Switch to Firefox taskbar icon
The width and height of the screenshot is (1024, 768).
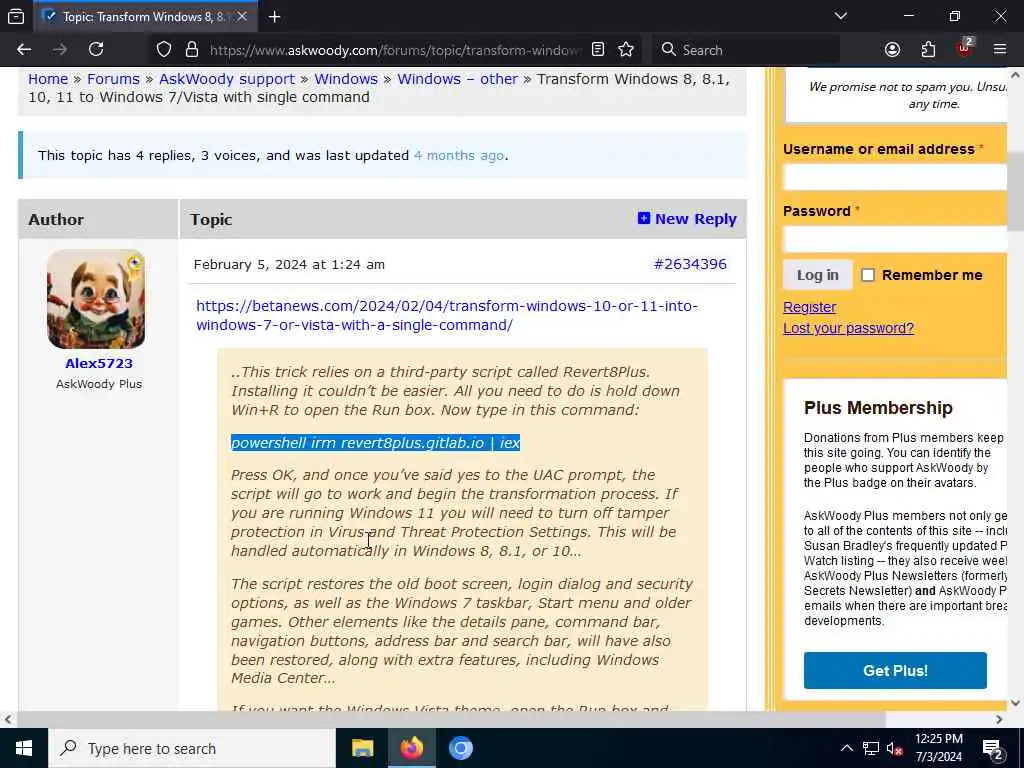[411, 748]
